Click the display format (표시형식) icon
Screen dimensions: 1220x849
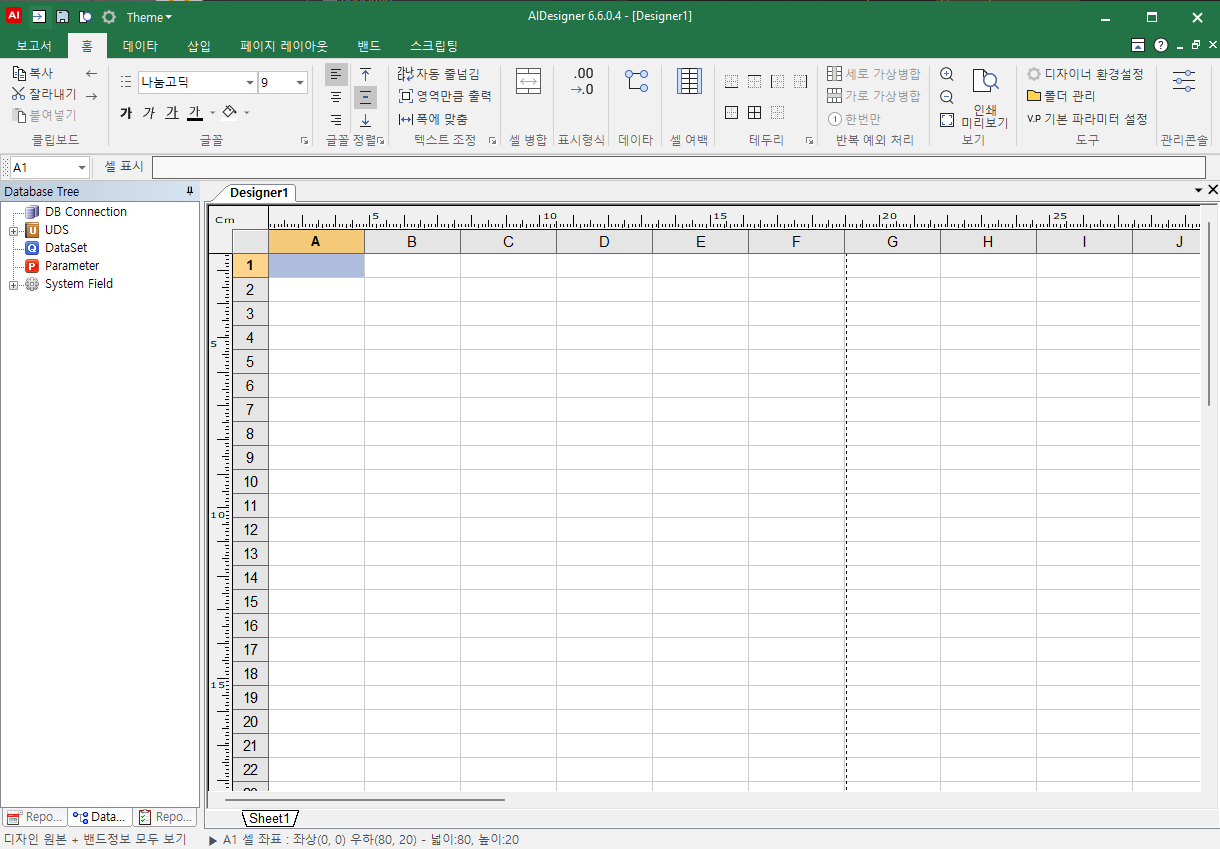582,82
